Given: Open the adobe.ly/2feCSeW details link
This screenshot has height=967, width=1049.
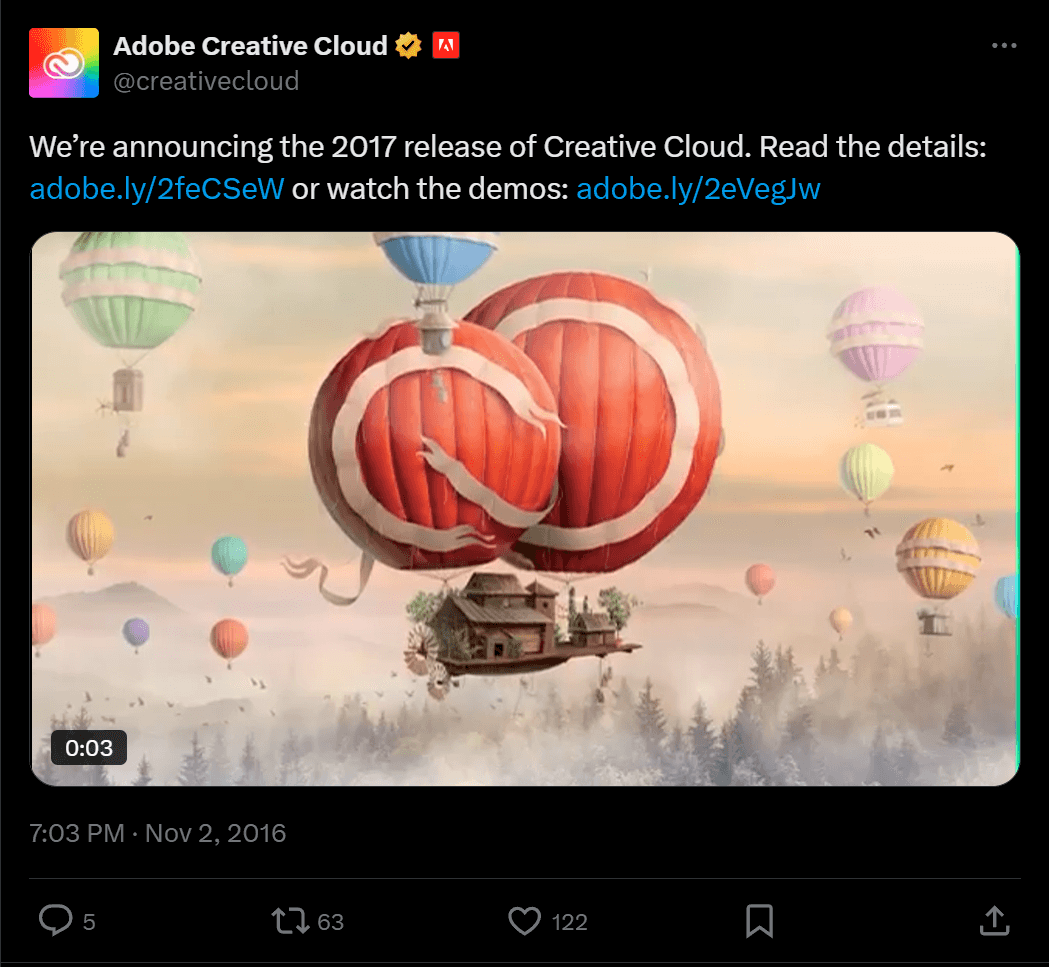Looking at the screenshot, I should (157, 189).
